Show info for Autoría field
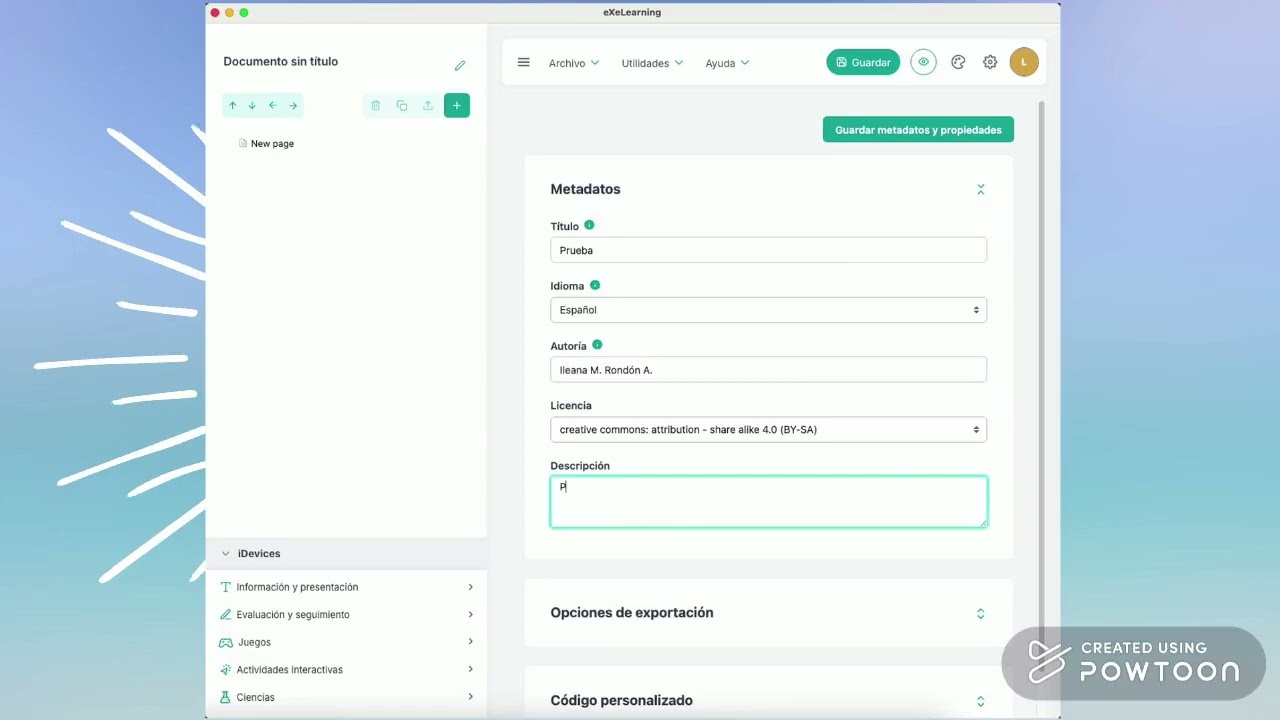The width and height of the screenshot is (1280, 720). [597, 345]
